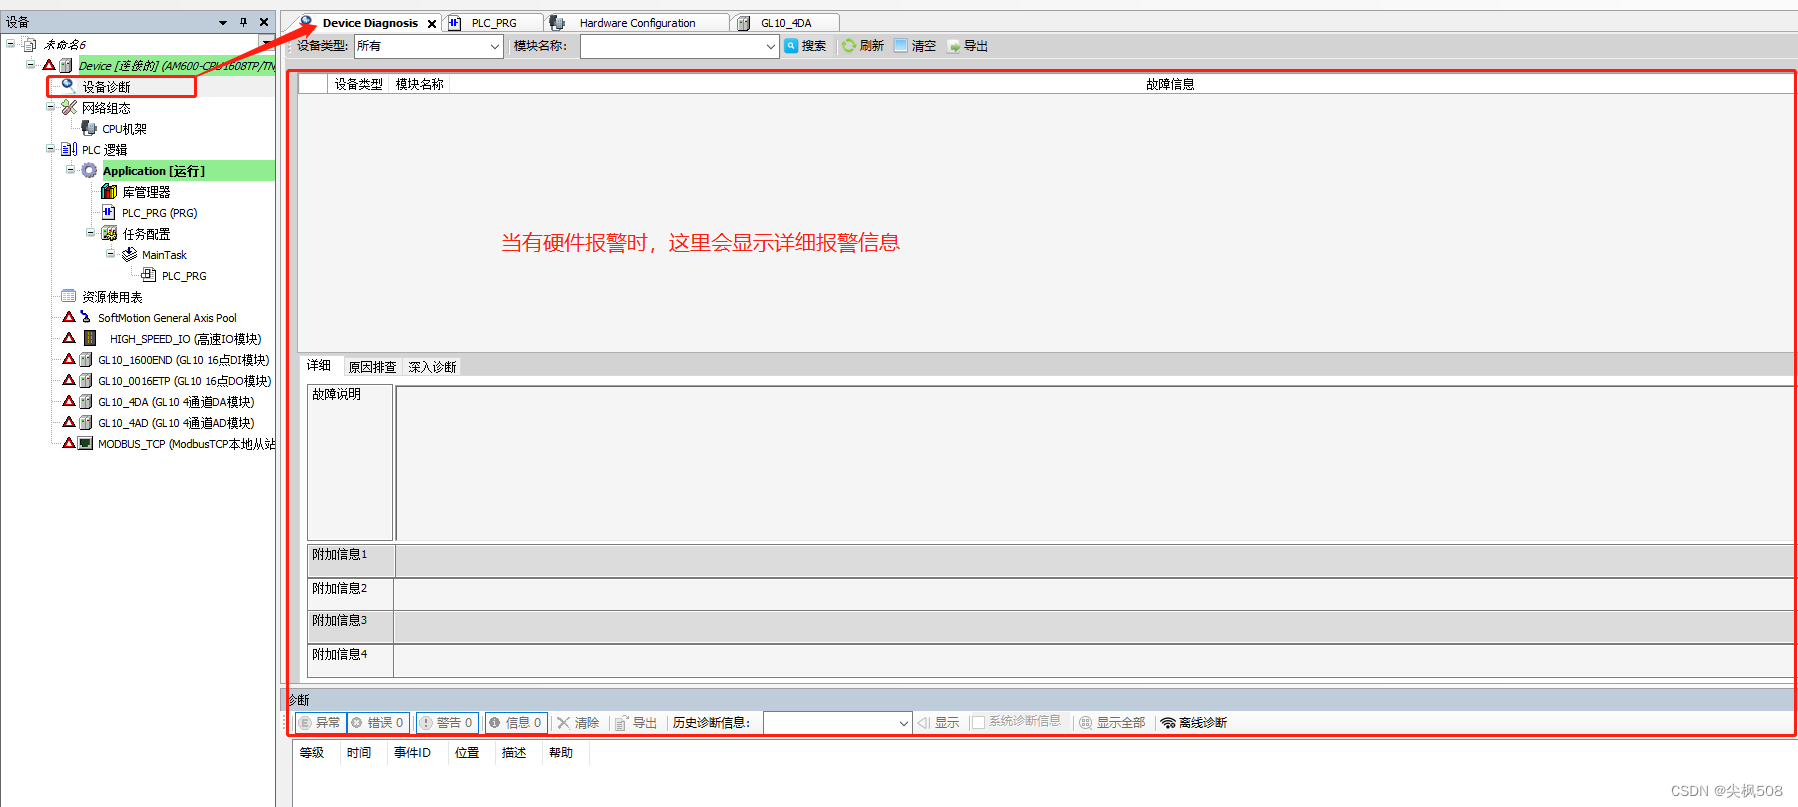Click the 事件ID column header
This screenshot has width=1798, height=807.
(412, 753)
